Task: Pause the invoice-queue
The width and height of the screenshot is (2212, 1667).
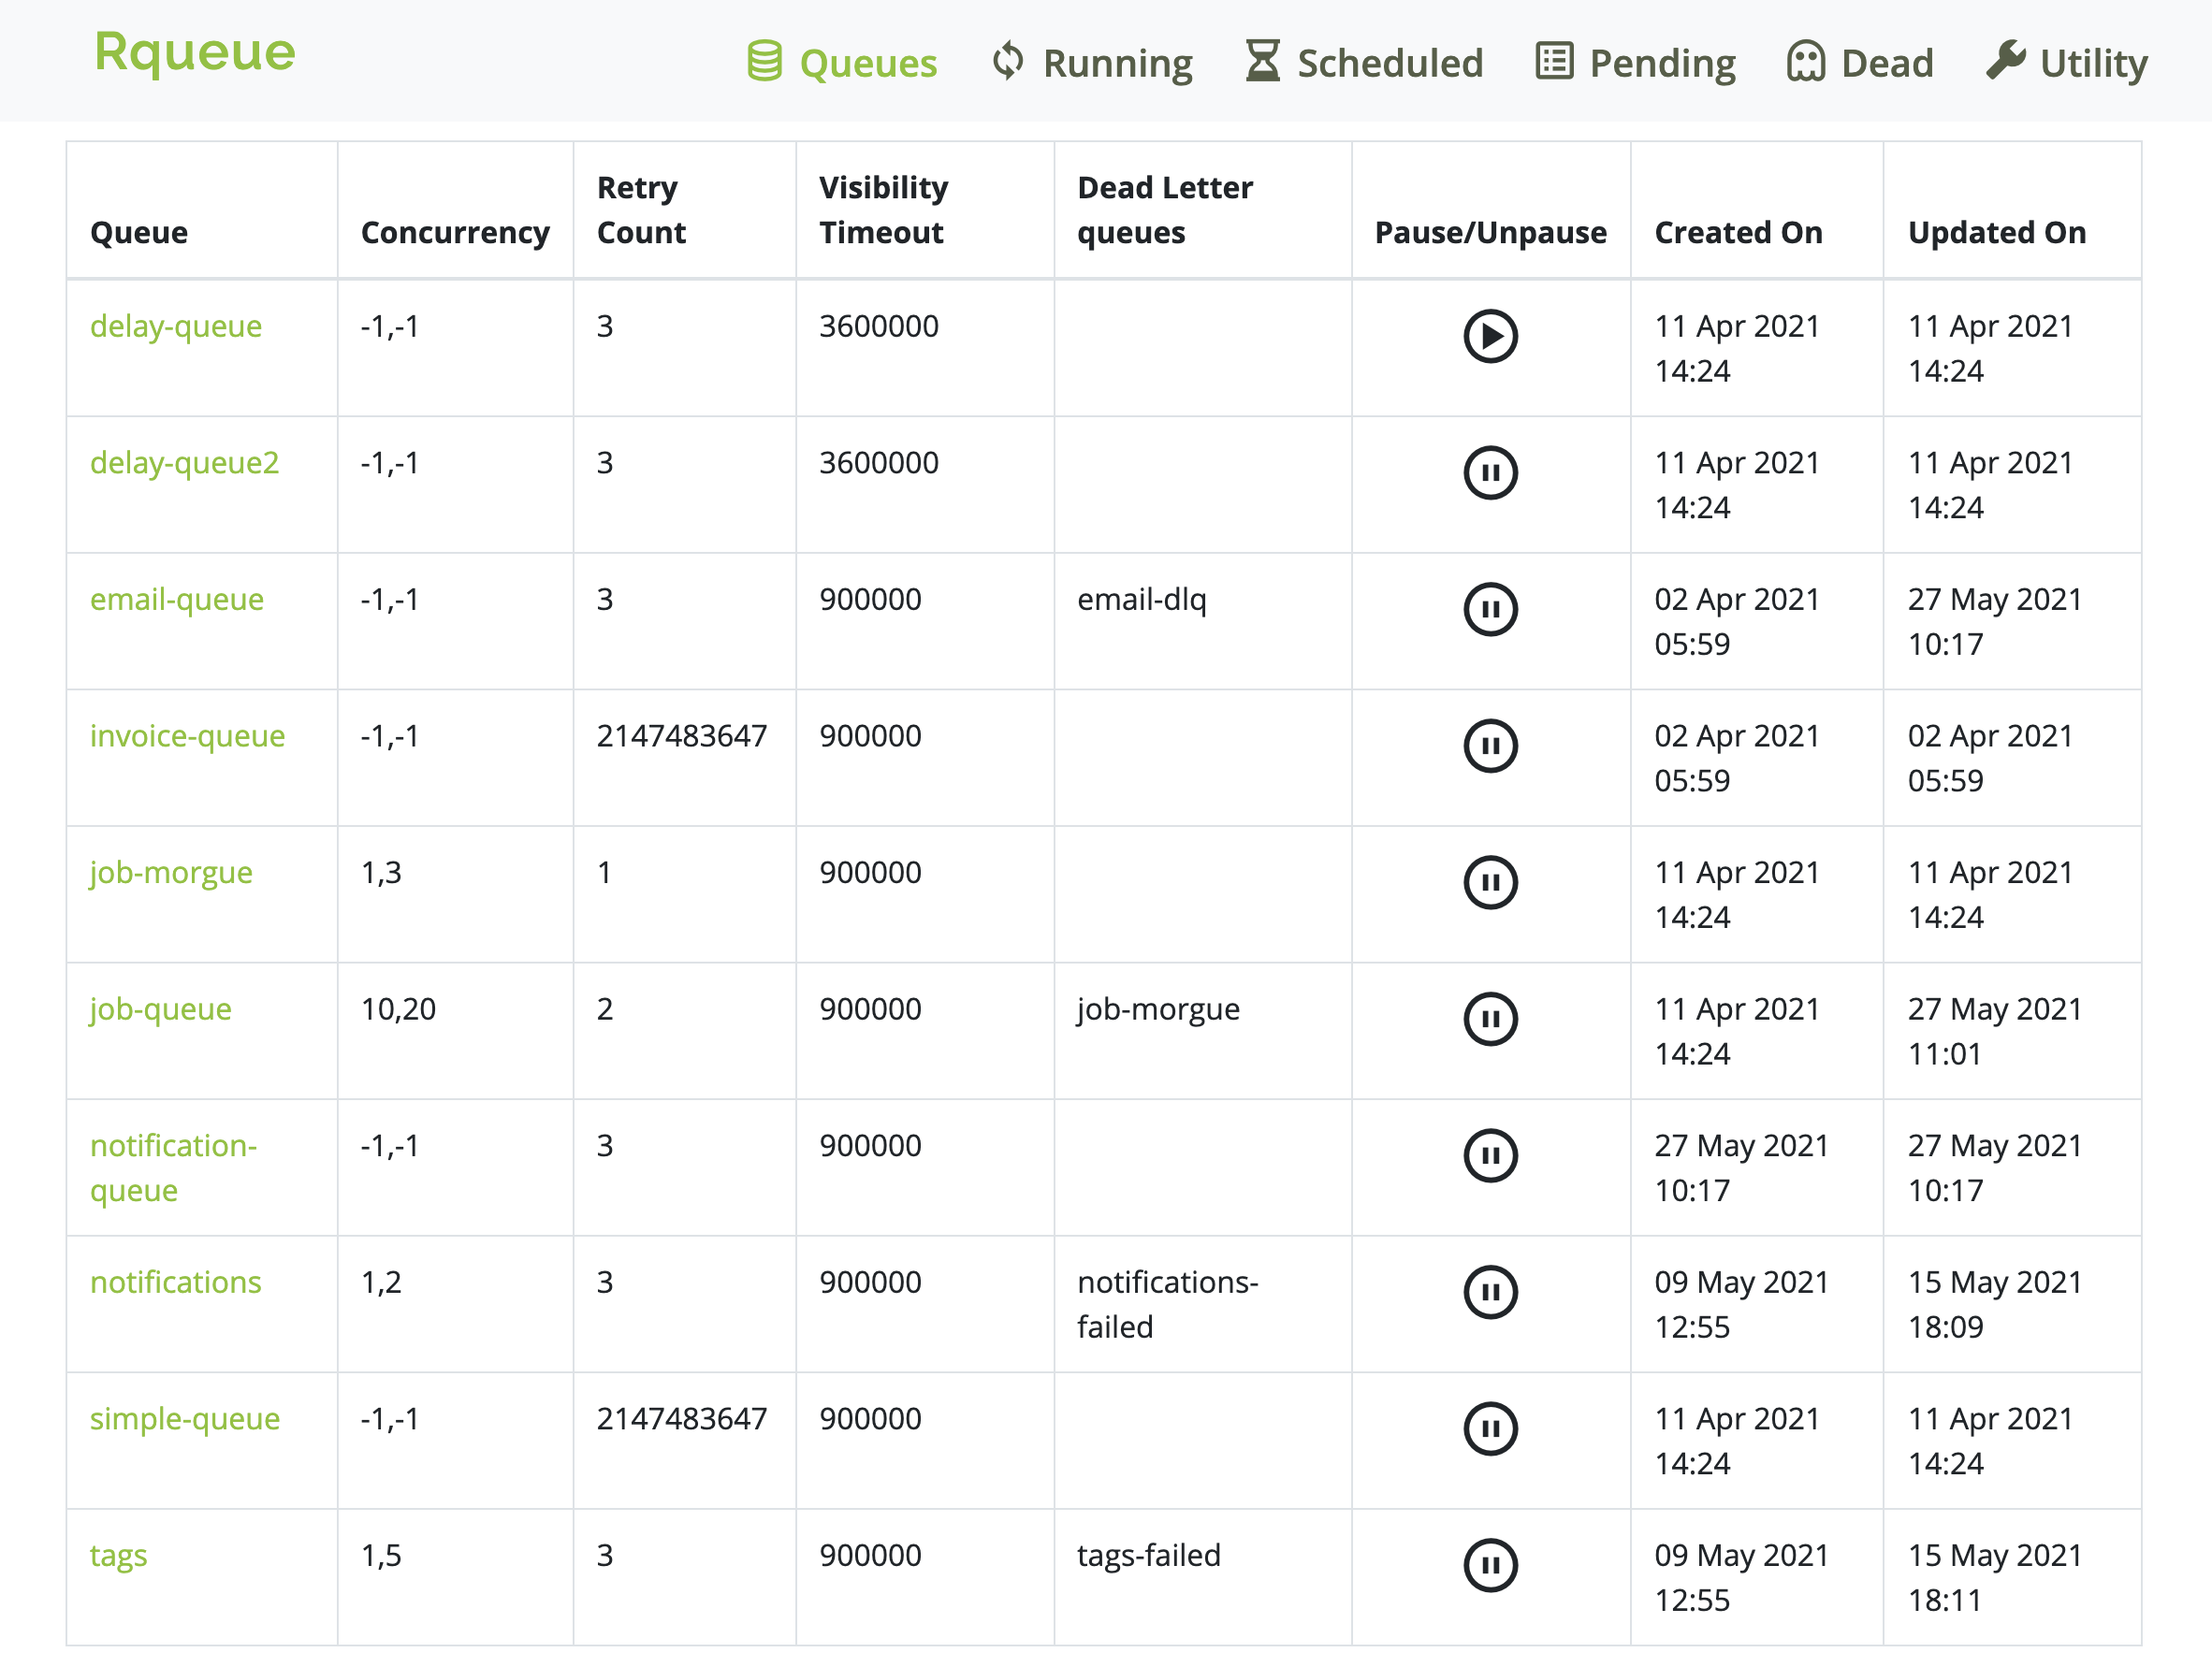Action: coord(1489,745)
